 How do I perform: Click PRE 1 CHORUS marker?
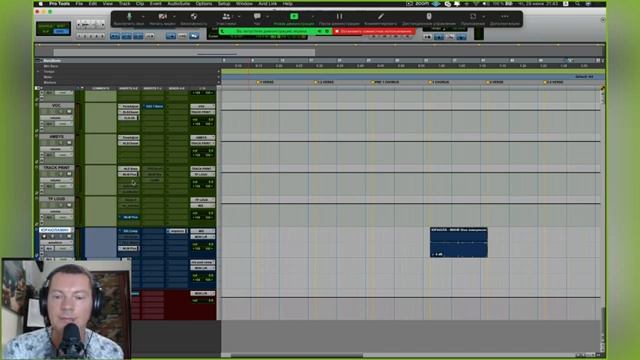pyautogui.click(x=385, y=82)
